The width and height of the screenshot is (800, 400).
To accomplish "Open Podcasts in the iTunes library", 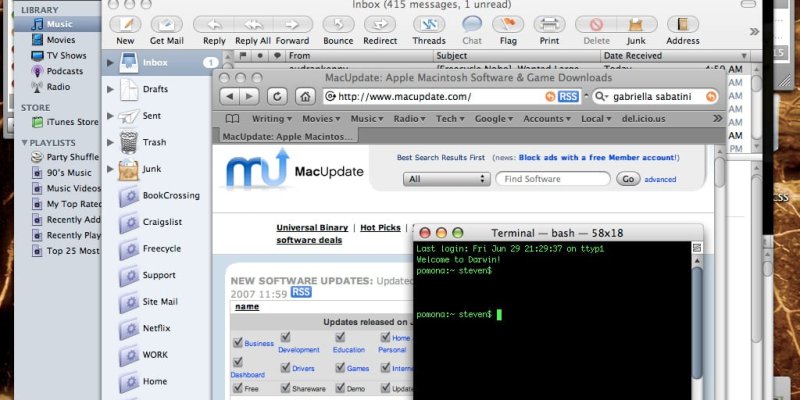I will click(x=66, y=71).
